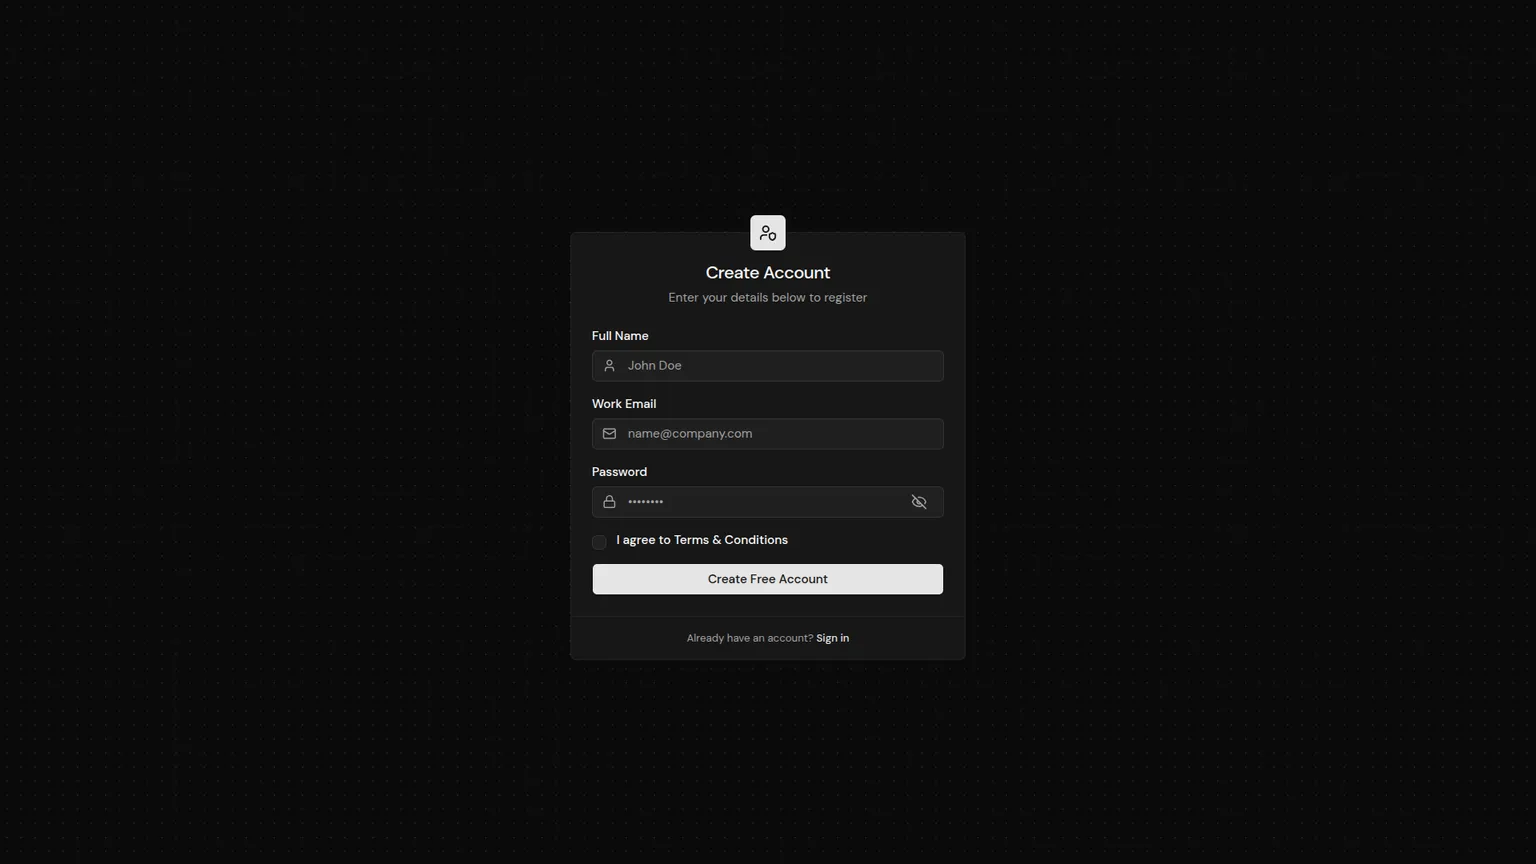Screen dimensions: 1536x864
Task: Click the lock icon in Password field
Action: tap(609, 502)
